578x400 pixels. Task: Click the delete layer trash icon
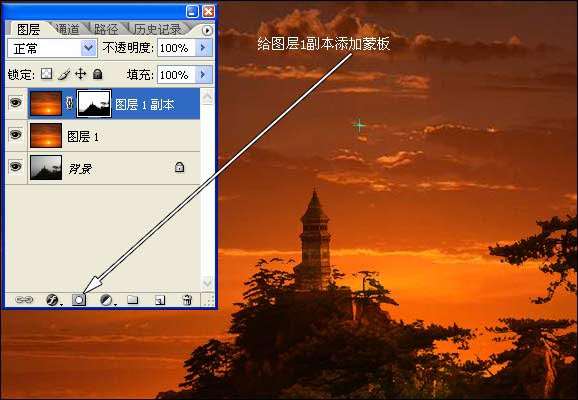tap(187, 300)
